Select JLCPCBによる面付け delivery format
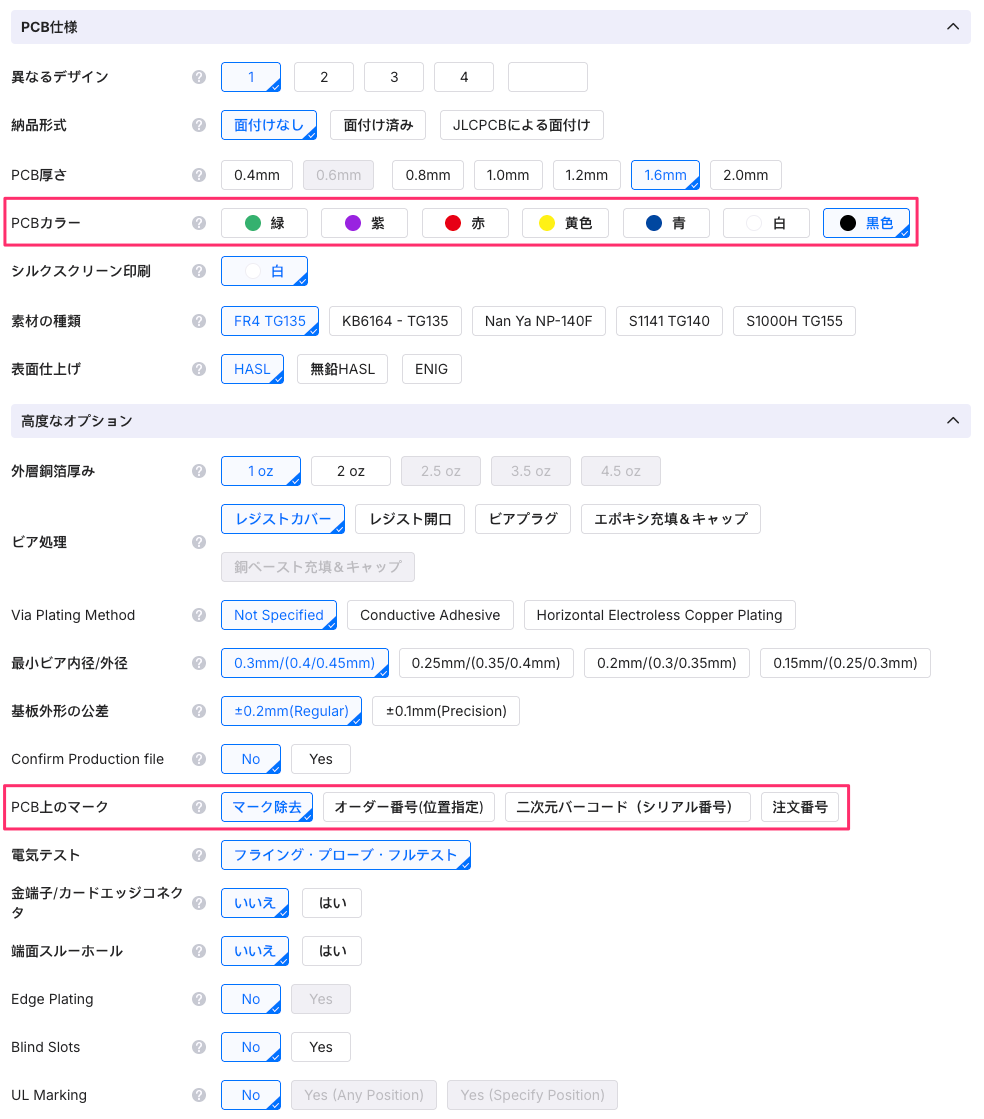The height and width of the screenshot is (1119, 984). click(x=521, y=125)
